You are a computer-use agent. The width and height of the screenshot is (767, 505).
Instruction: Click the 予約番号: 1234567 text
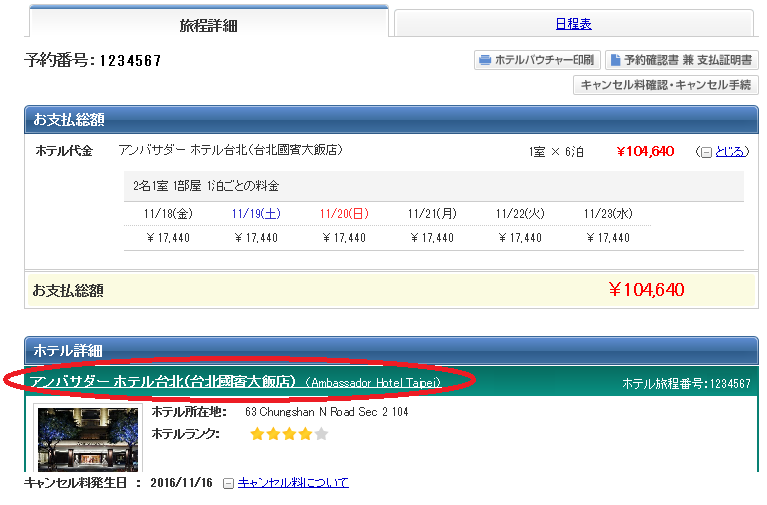click(93, 61)
